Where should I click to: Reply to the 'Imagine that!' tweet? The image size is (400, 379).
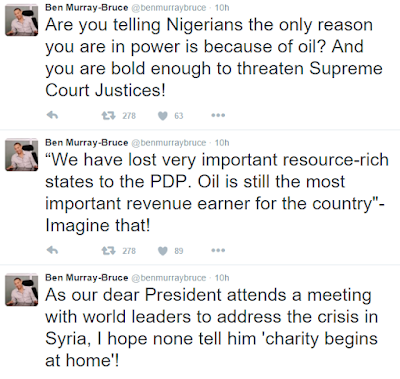[52, 251]
